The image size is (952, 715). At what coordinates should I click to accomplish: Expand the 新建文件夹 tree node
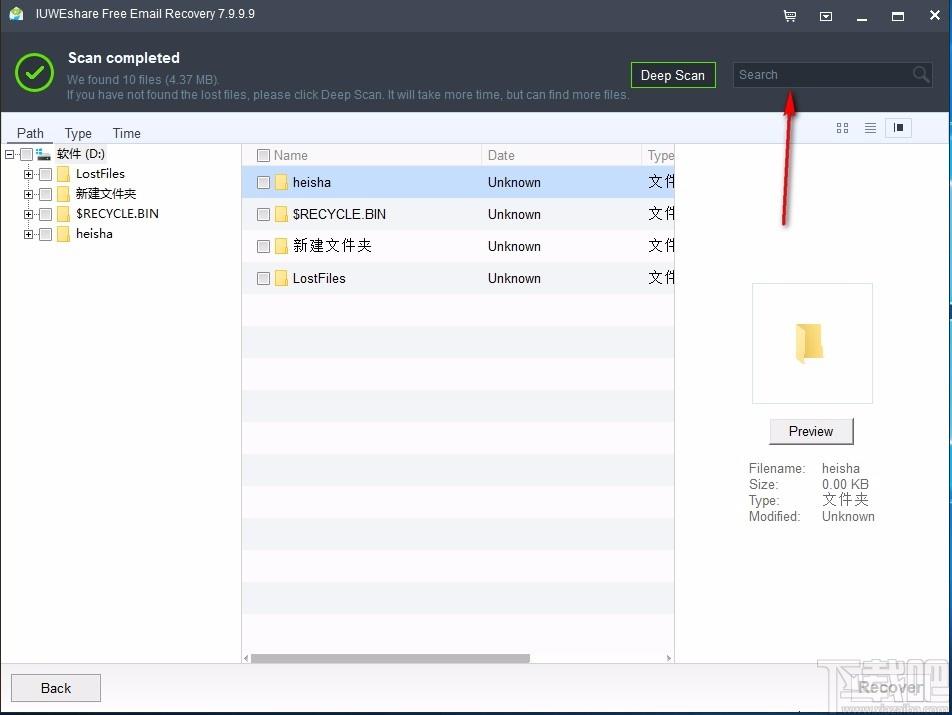pos(28,194)
